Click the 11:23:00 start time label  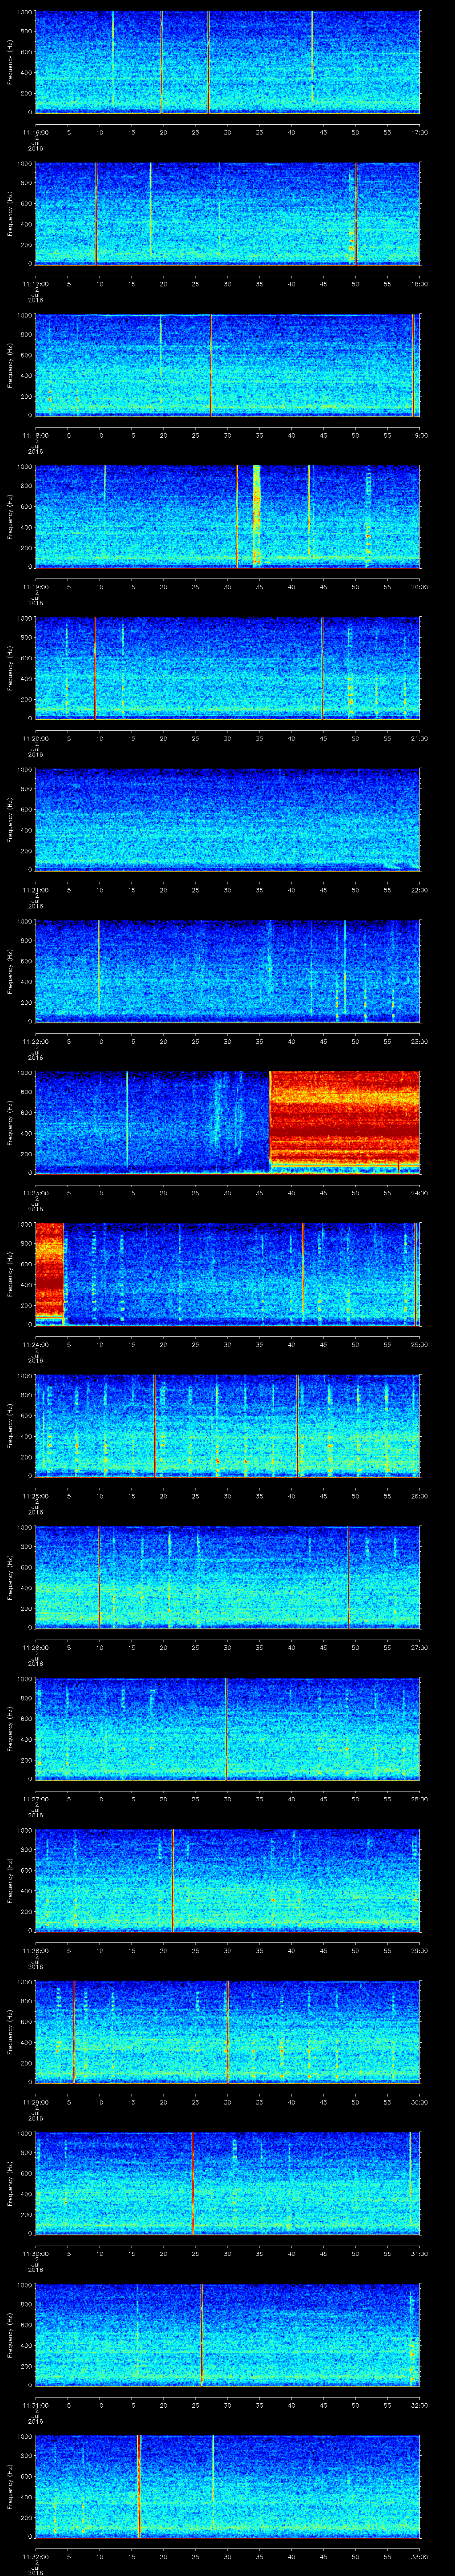35,1193
